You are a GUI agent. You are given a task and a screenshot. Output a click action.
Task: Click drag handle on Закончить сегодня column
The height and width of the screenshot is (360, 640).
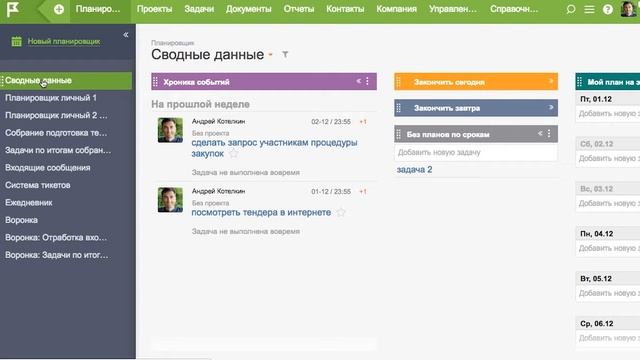pyautogui.click(x=399, y=82)
